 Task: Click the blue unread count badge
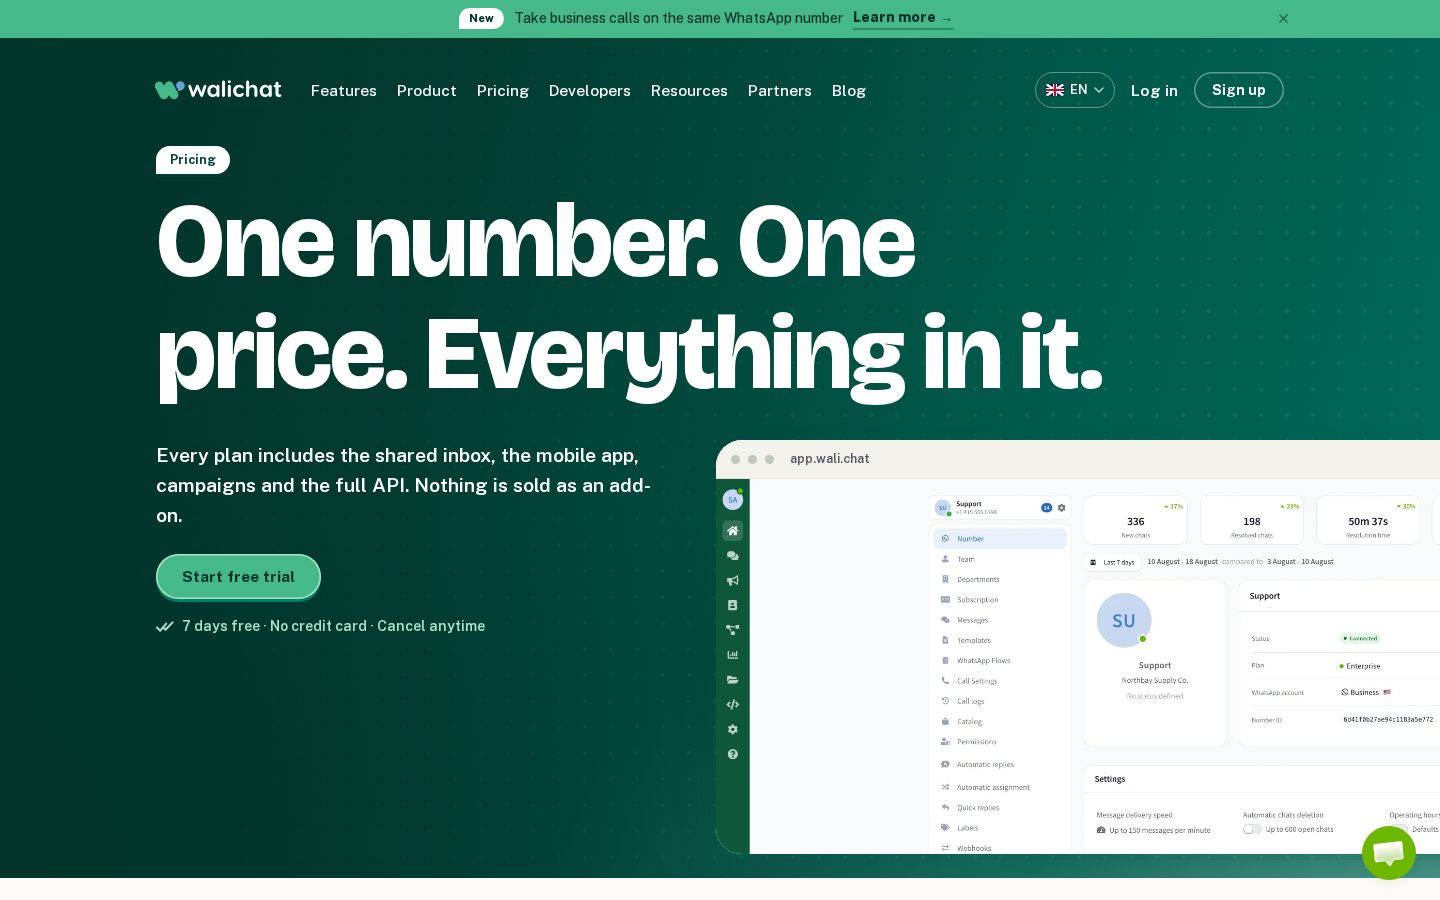1047,508
